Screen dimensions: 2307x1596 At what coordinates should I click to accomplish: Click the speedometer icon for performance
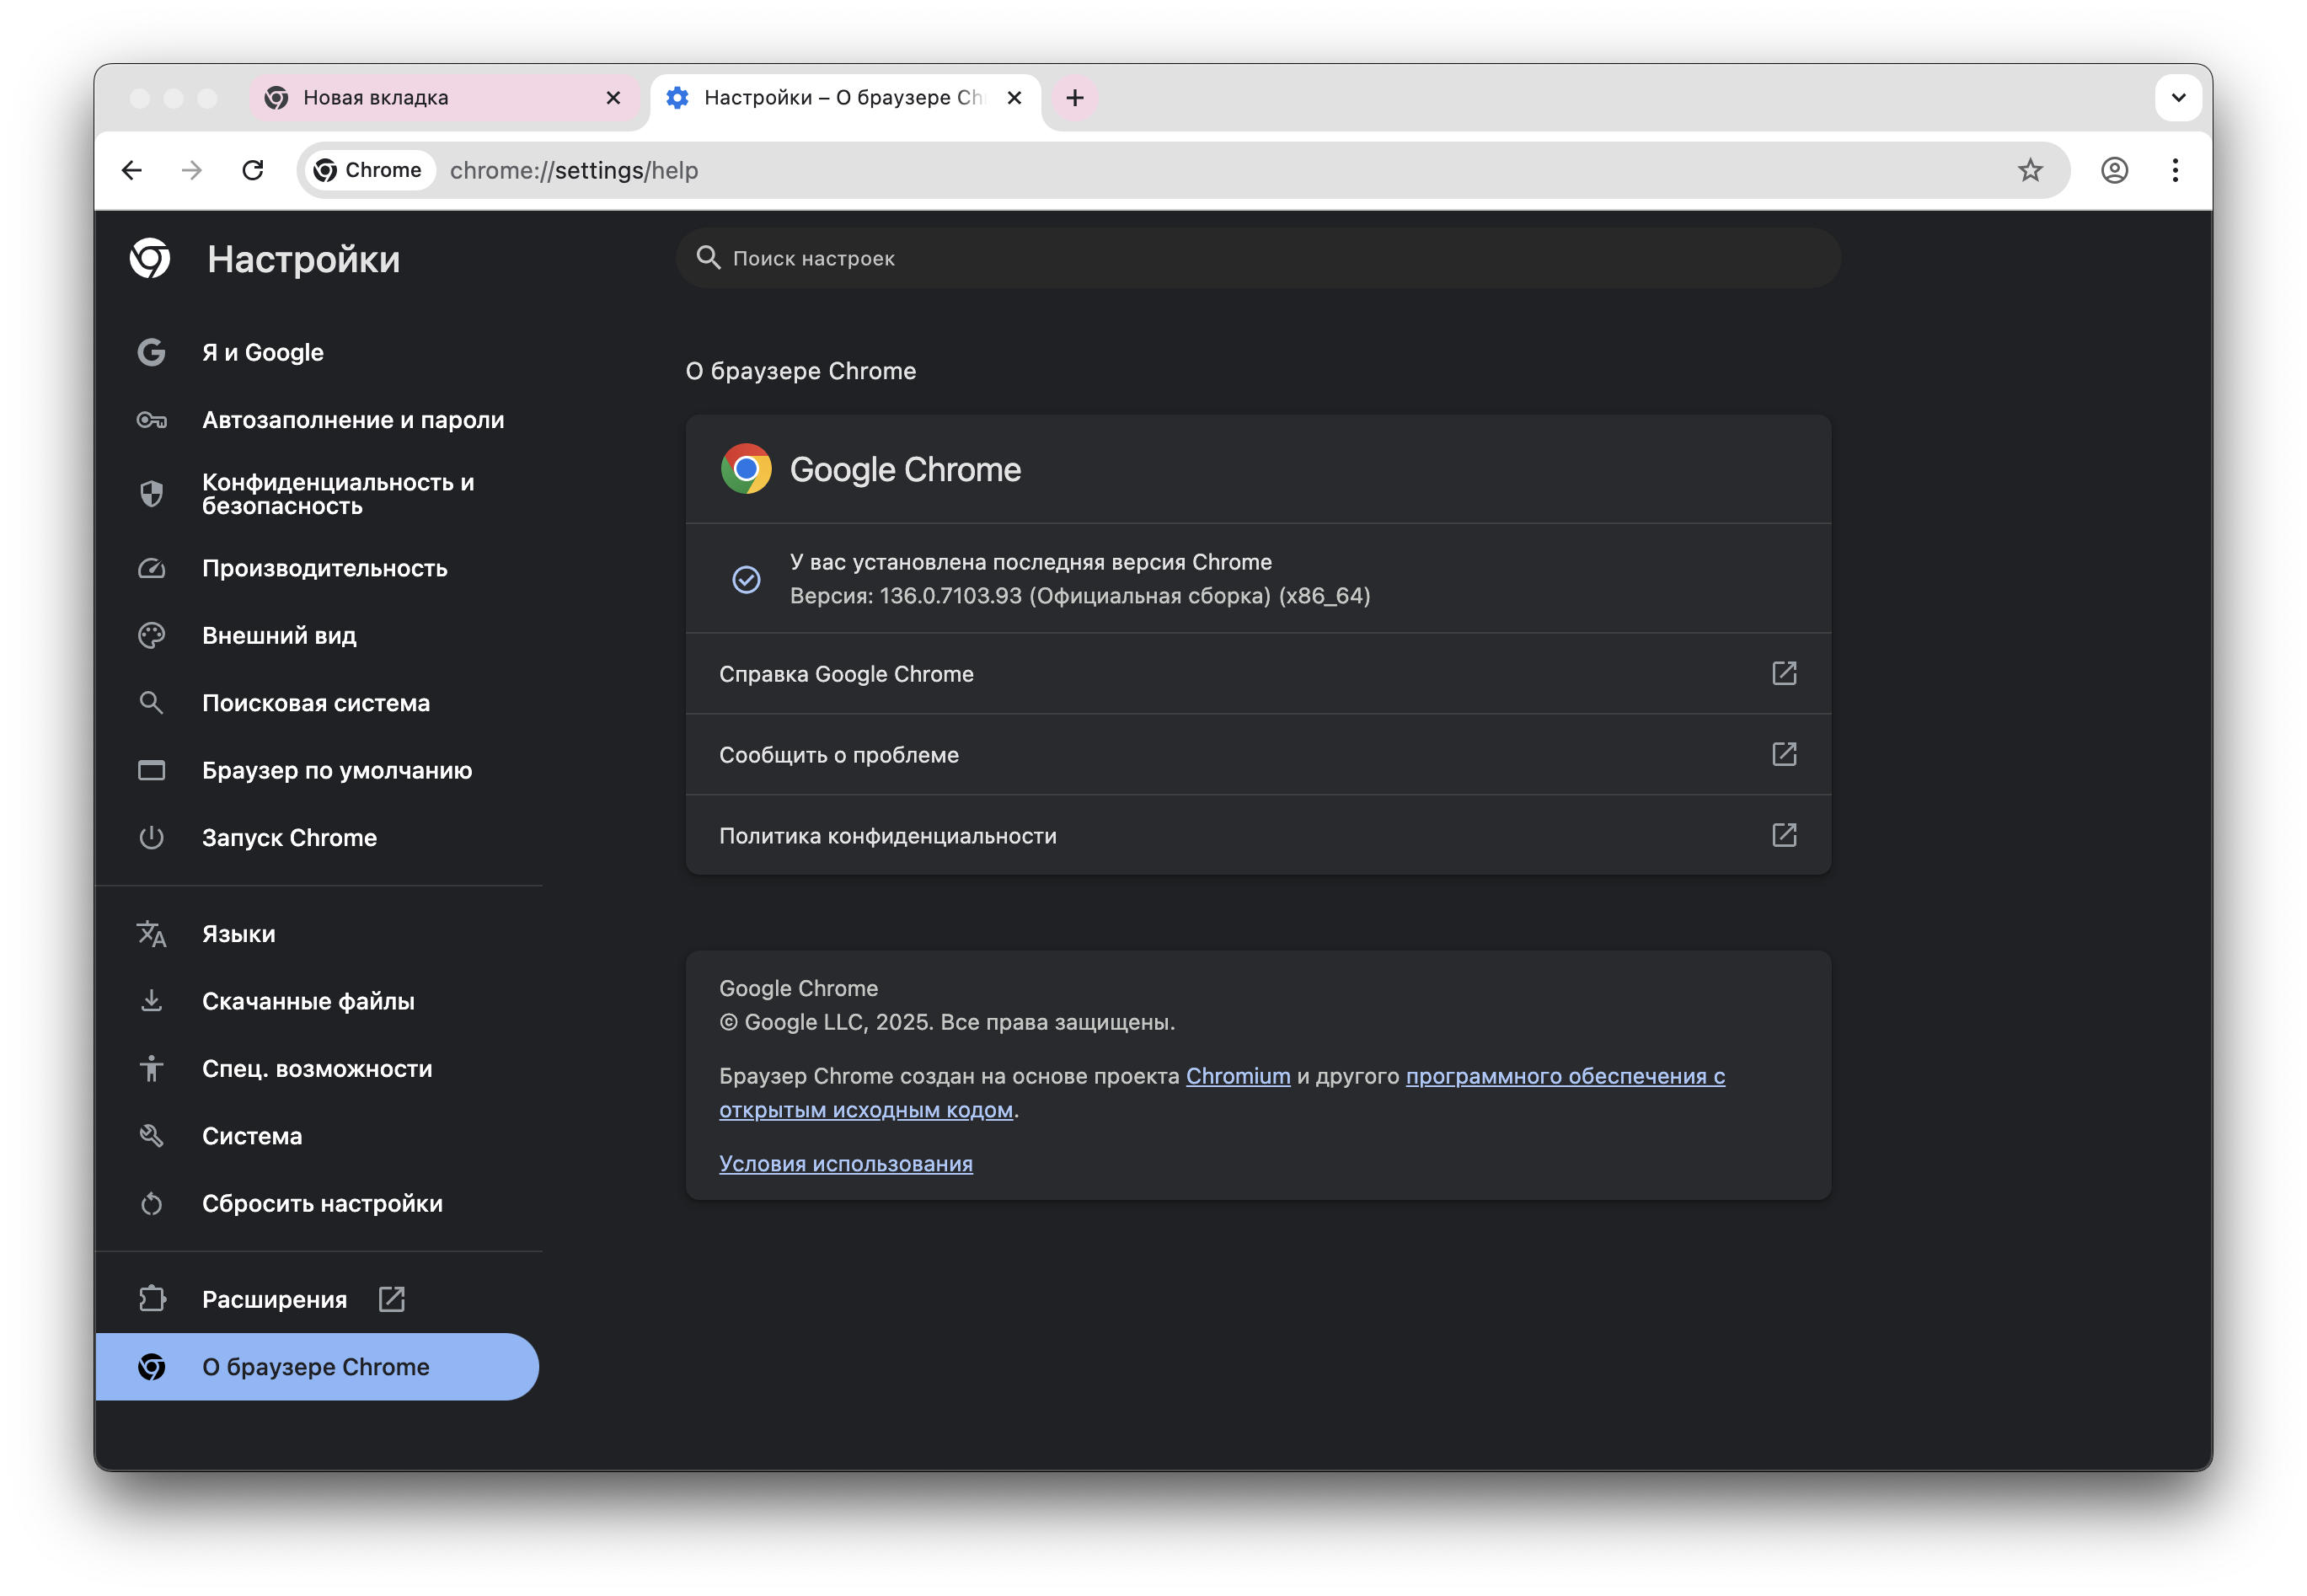(x=151, y=568)
